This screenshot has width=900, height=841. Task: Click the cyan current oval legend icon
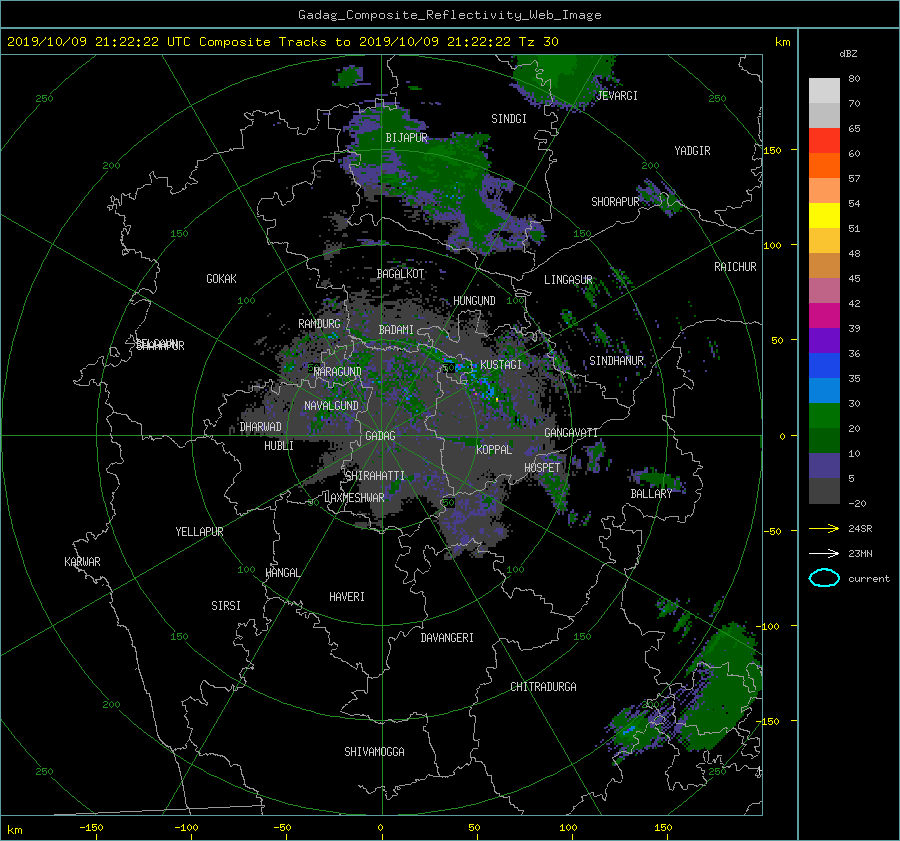coord(824,578)
